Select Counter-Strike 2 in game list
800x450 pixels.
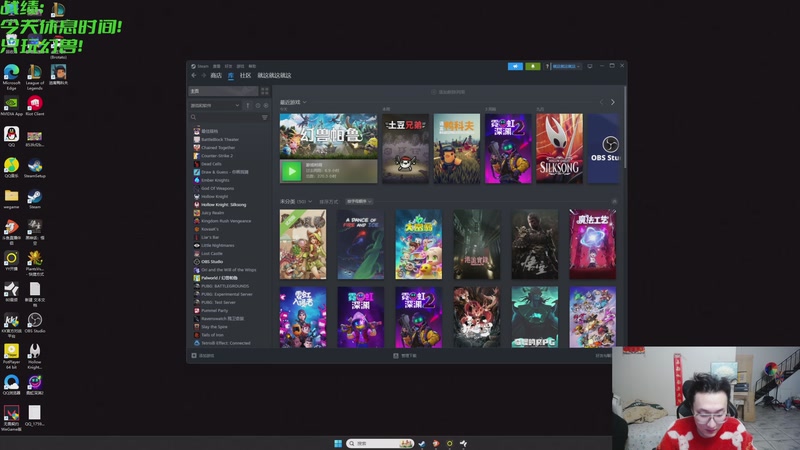click(217, 156)
